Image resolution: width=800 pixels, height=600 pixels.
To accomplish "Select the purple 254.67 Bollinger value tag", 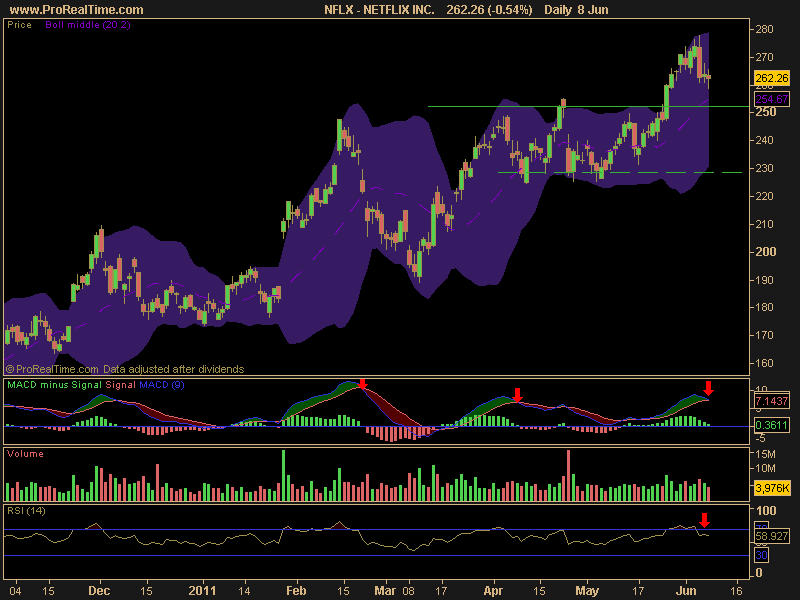I will point(771,99).
